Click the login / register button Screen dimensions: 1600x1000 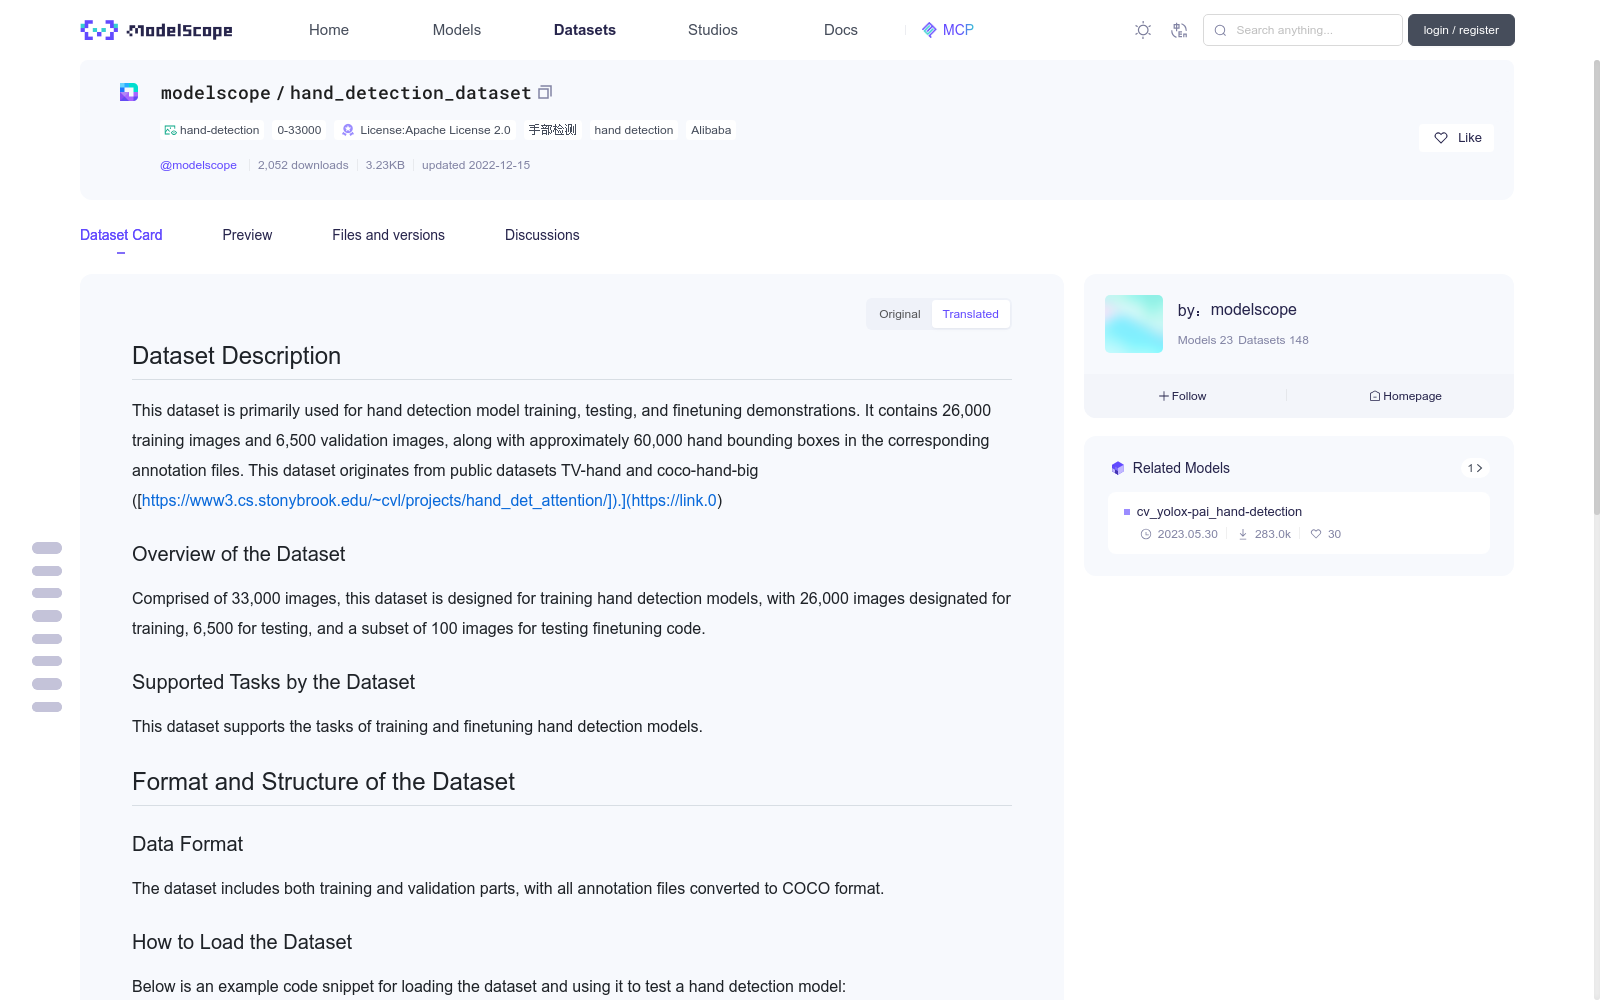[x=1461, y=30]
